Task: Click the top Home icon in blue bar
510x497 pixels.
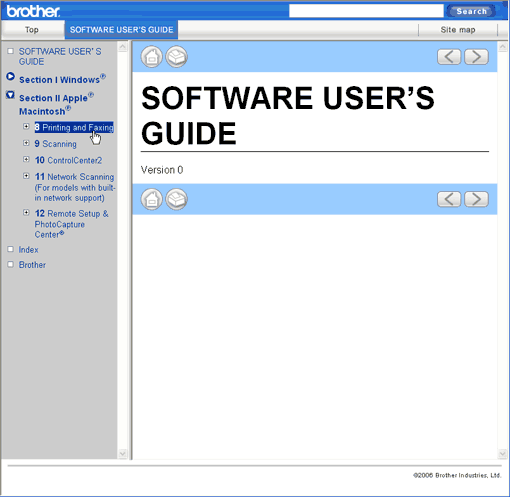Action: tap(152, 57)
